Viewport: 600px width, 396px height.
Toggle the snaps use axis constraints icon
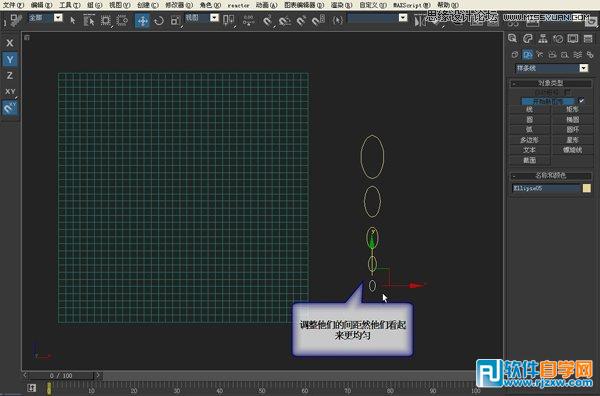click(x=10, y=108)
